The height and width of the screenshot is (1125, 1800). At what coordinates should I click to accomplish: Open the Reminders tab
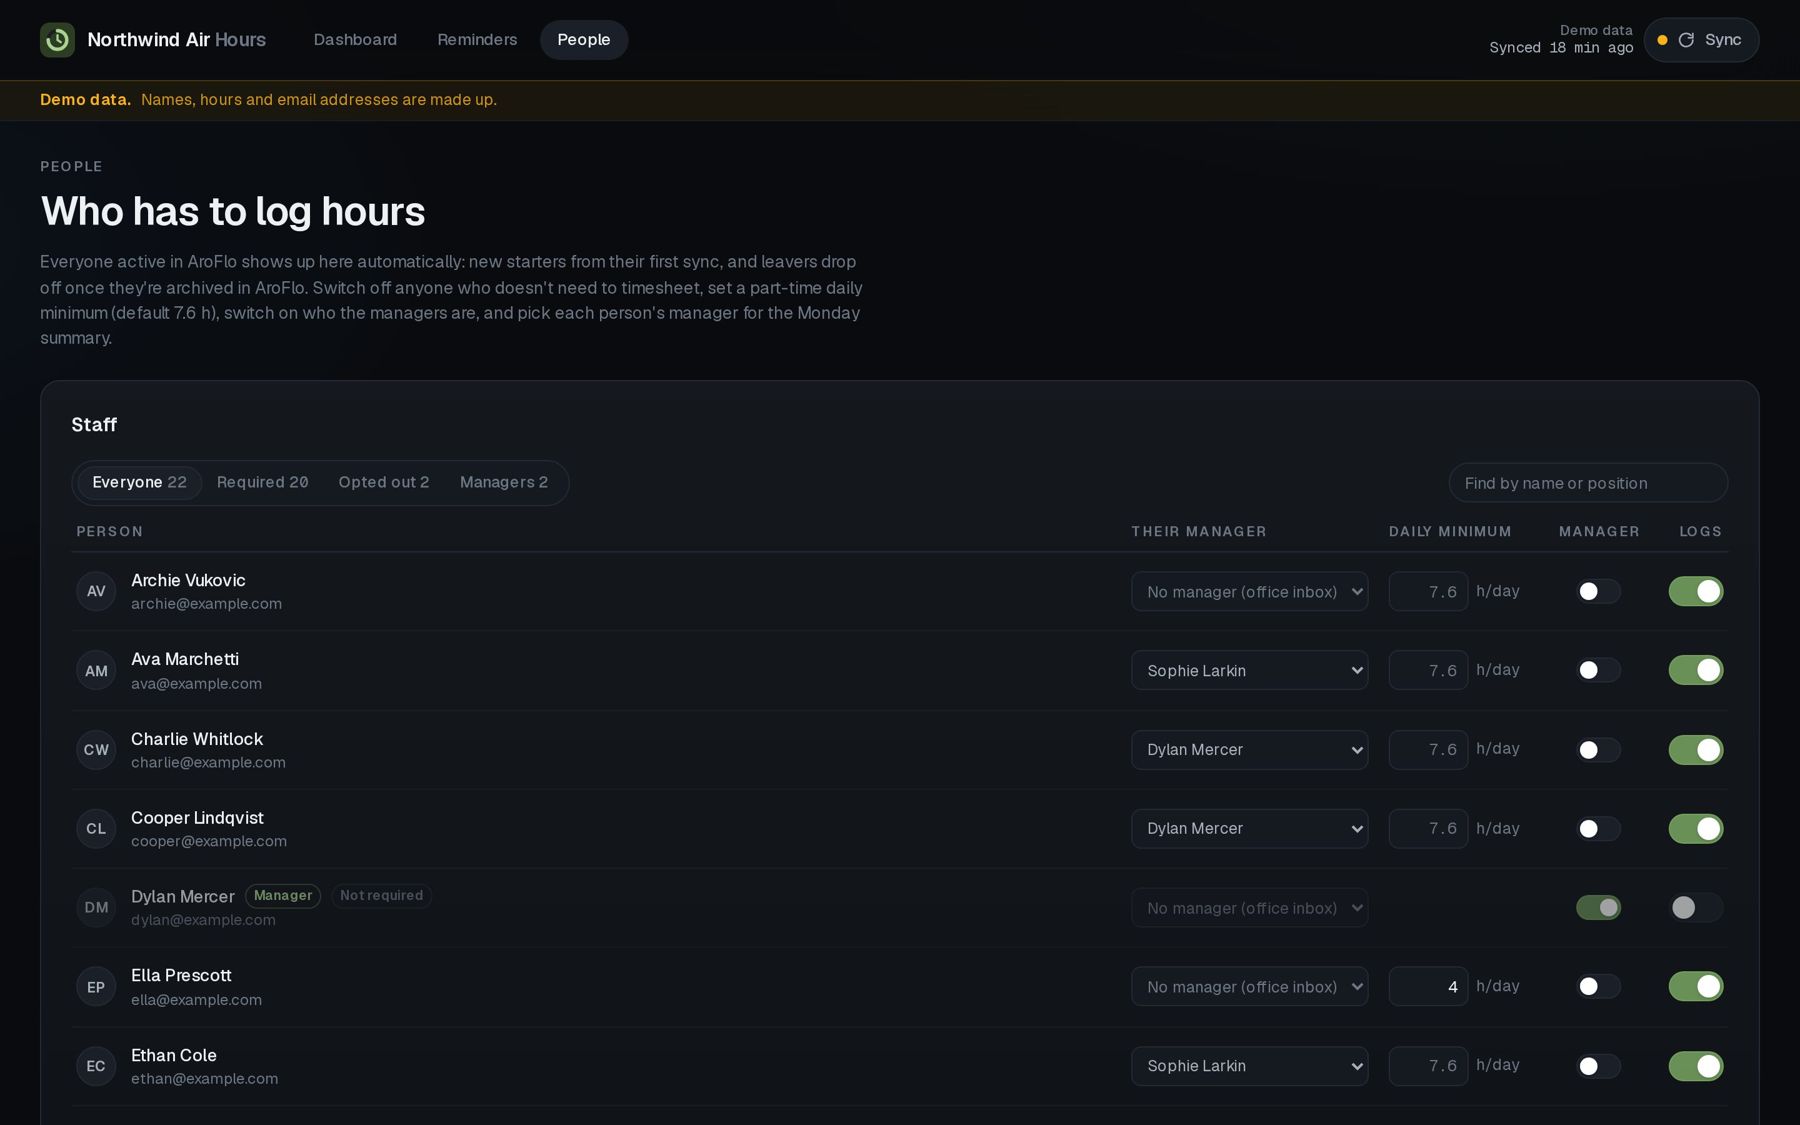pyautogui.click(x=477, y=40)
